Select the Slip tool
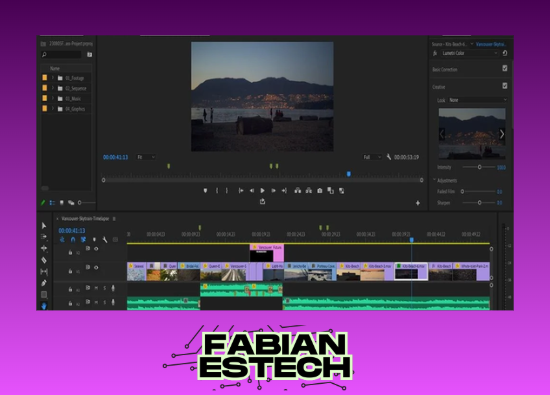 (44, 272)
